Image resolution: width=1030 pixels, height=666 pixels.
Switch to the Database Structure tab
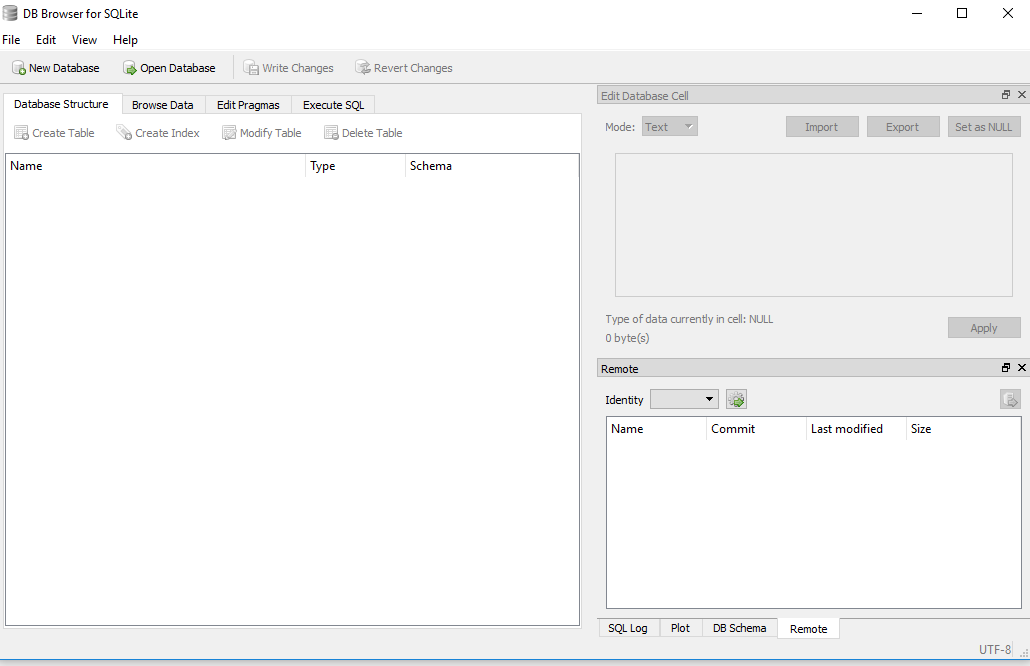tap(62, 104)
